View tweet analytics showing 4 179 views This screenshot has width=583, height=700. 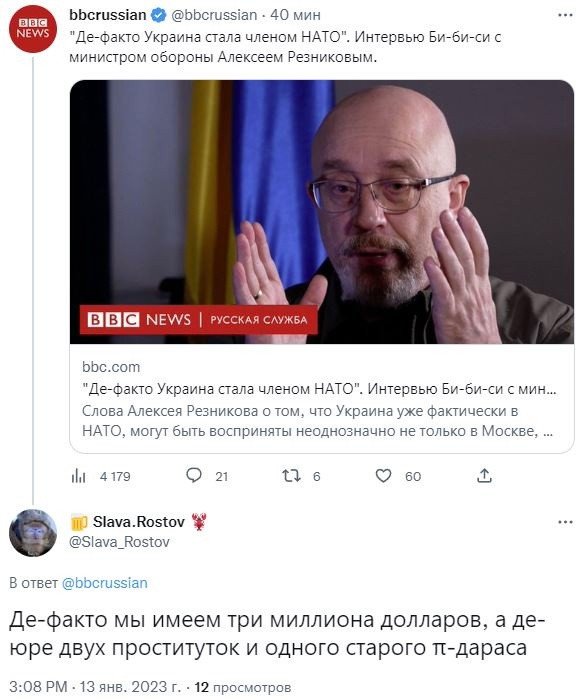pos(101,476)
